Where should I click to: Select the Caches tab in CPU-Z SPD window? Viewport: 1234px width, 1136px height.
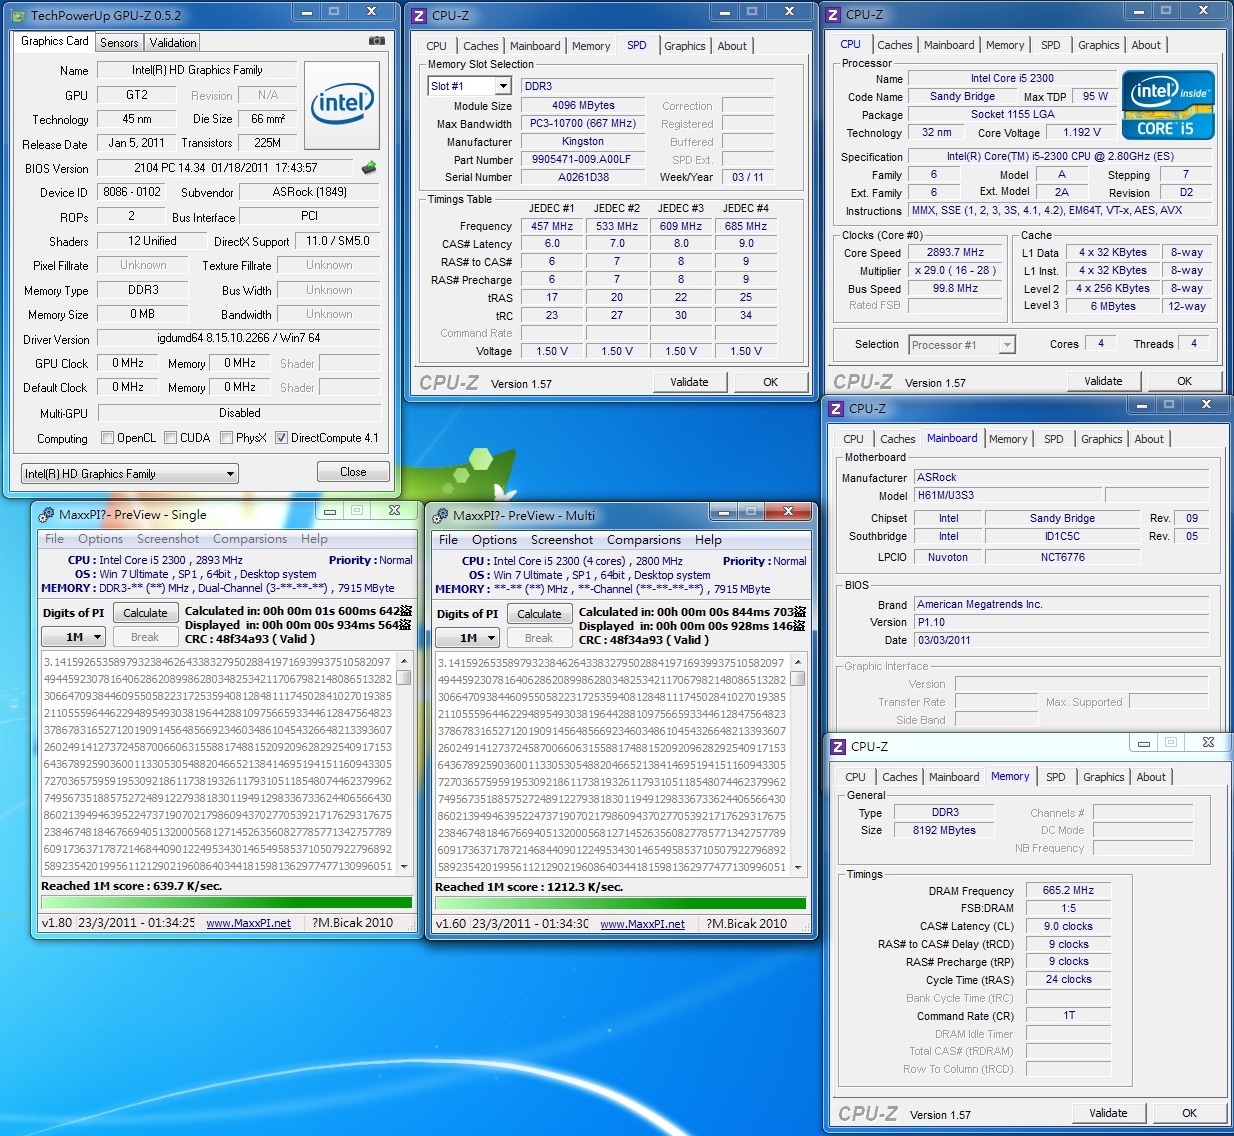480,46
